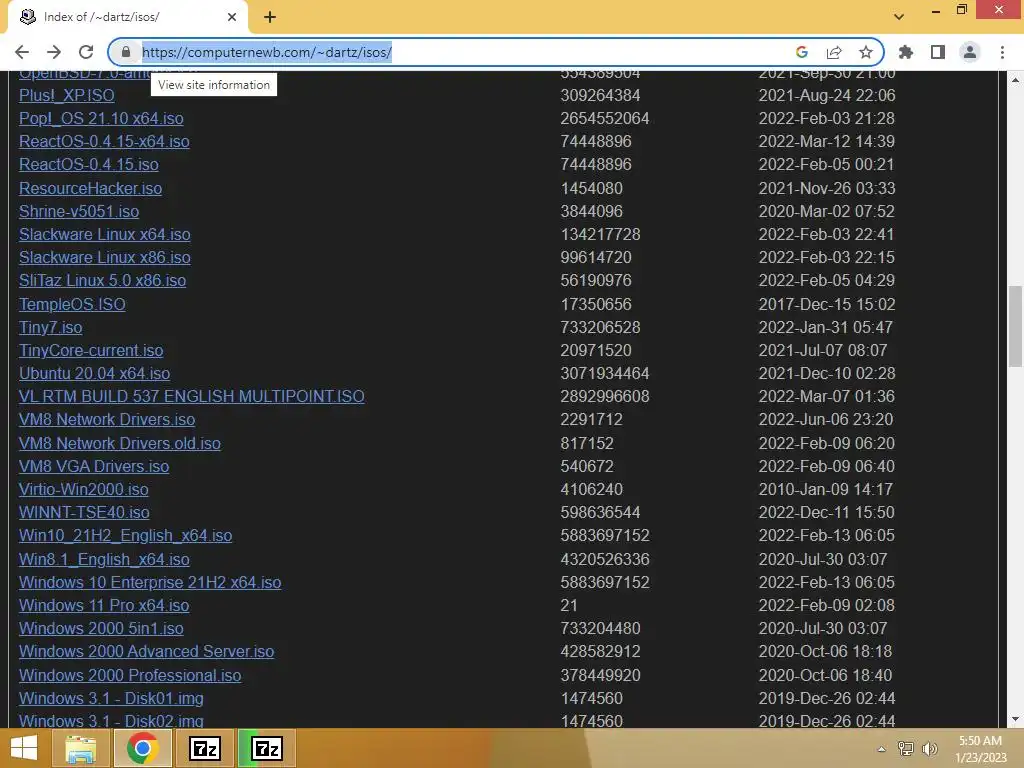Click the file size 4320526336
Viewport: 1024px width, 768px height.
click(605, 560)
